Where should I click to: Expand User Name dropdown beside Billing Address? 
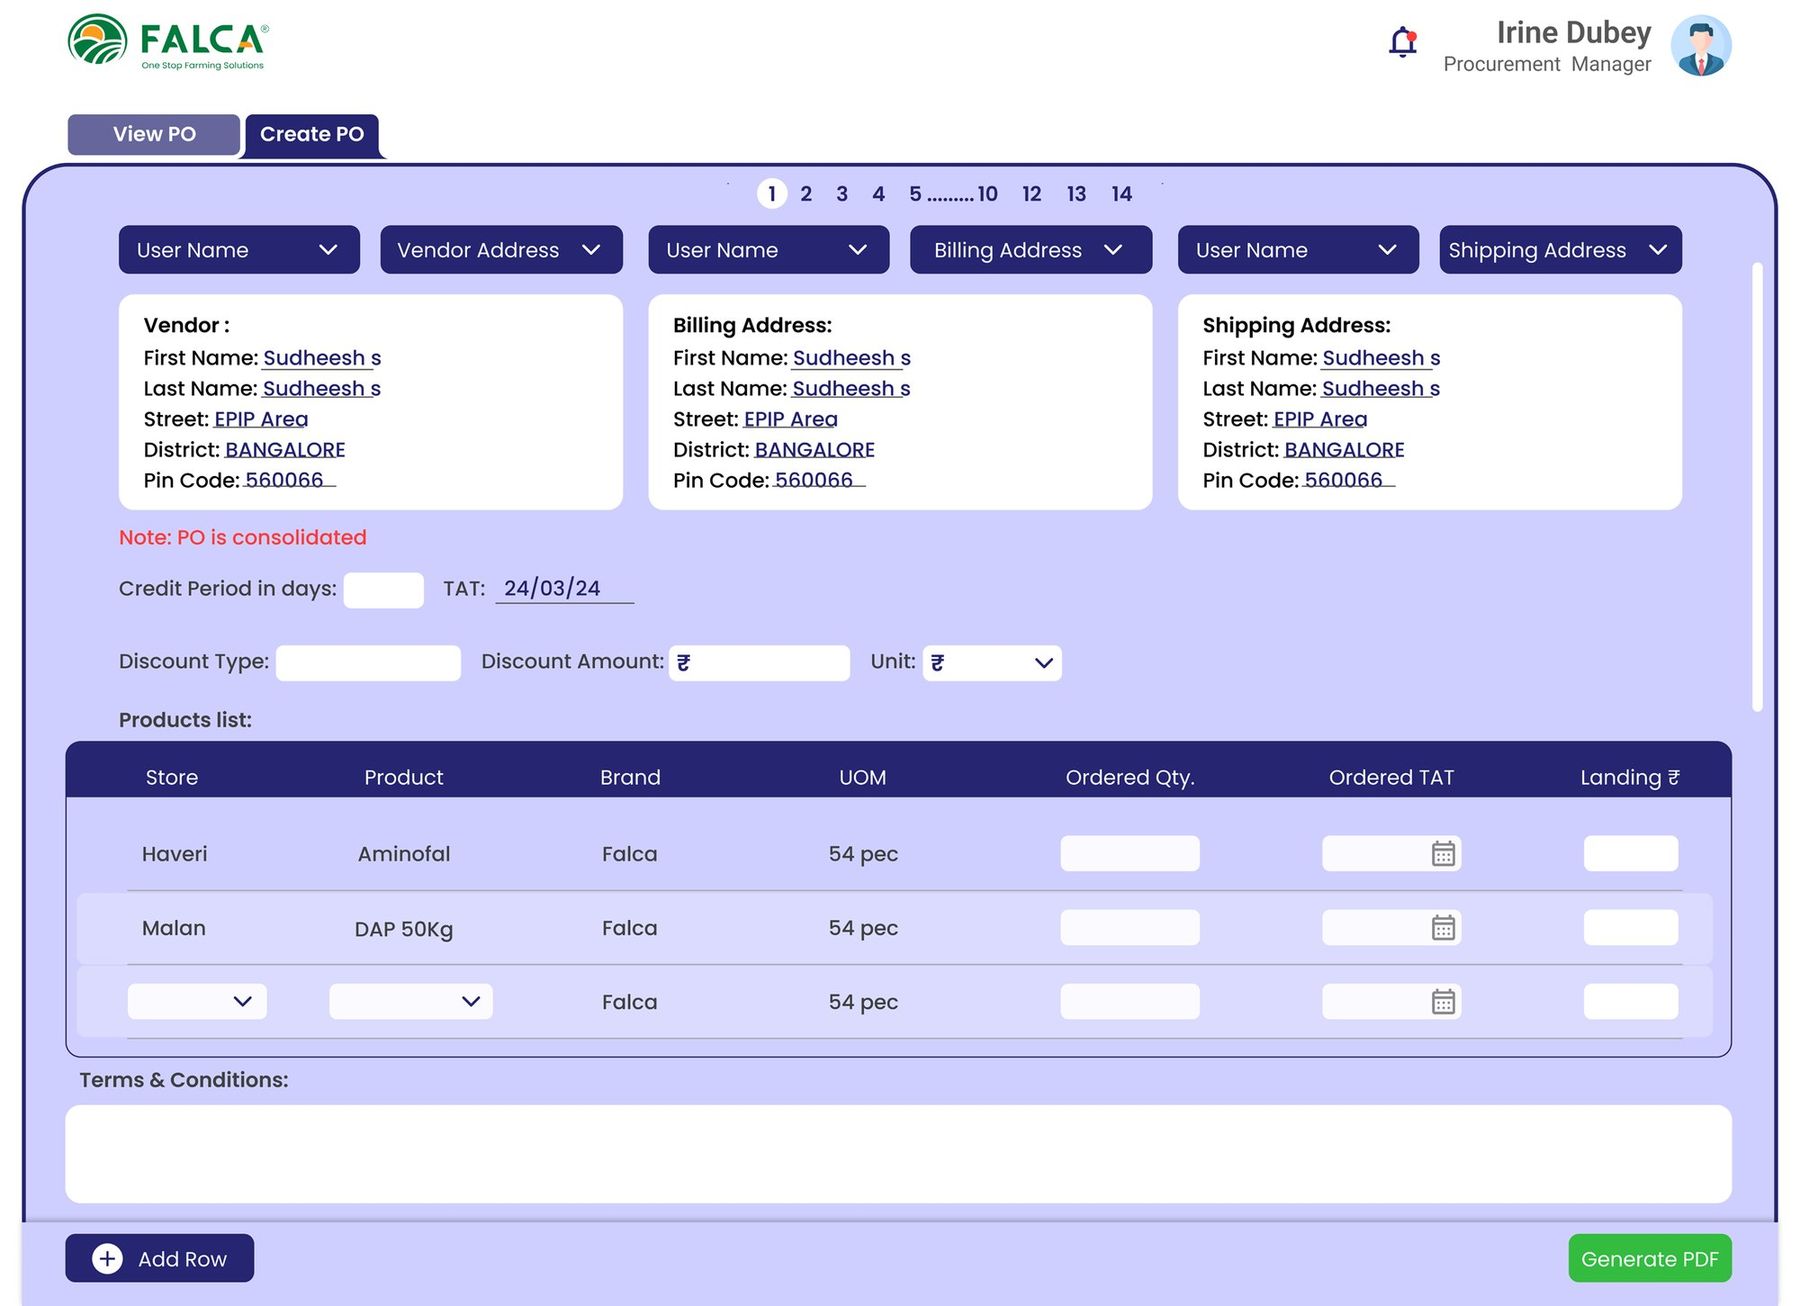click(x=769, y=250)
